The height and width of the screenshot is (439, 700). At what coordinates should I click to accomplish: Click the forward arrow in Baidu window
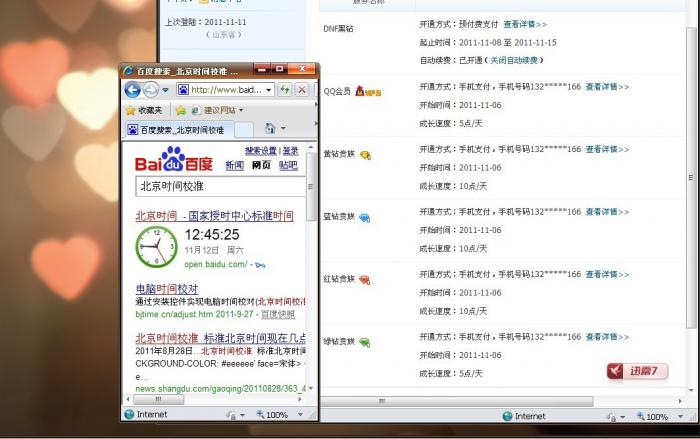pyautogui.click(x=151, y=90)
